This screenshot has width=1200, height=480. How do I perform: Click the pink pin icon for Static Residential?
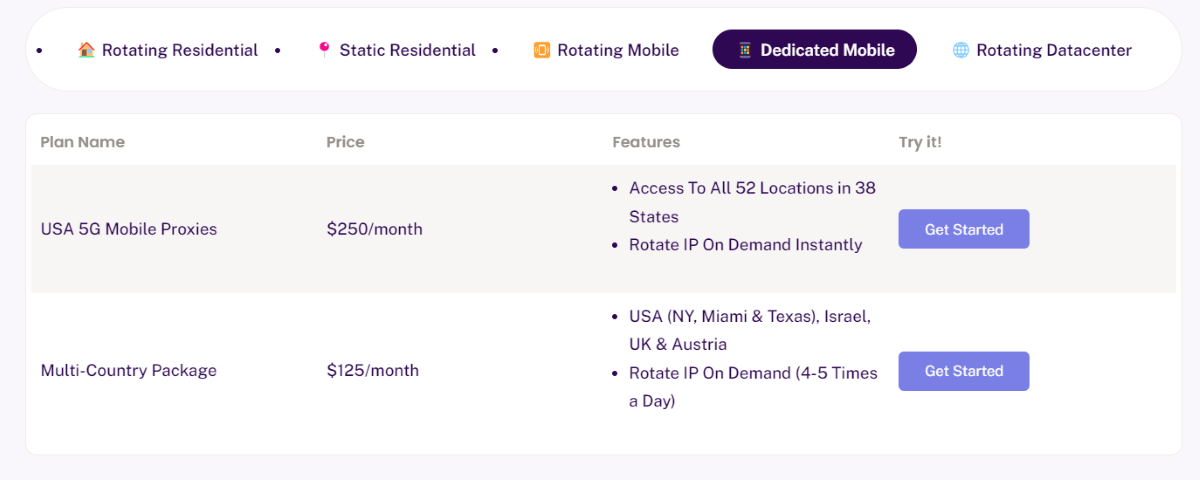pyautogui.click(x=324, y=50)
